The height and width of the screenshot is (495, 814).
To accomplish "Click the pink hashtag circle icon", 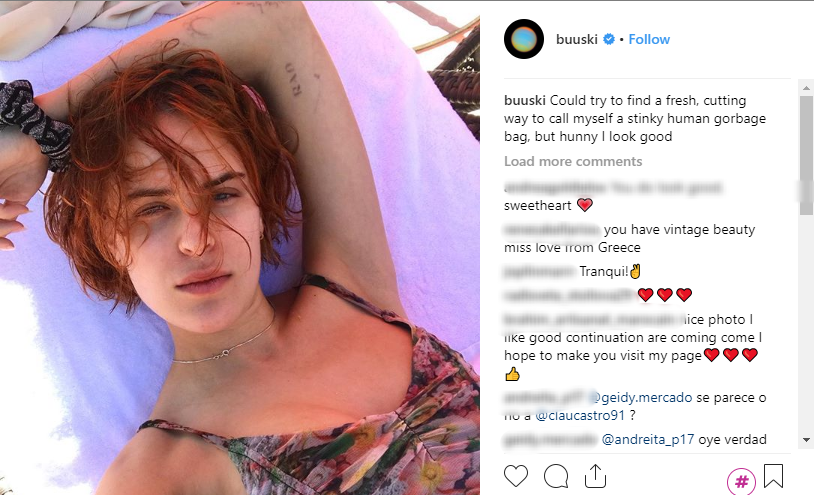I will (741, 481).
